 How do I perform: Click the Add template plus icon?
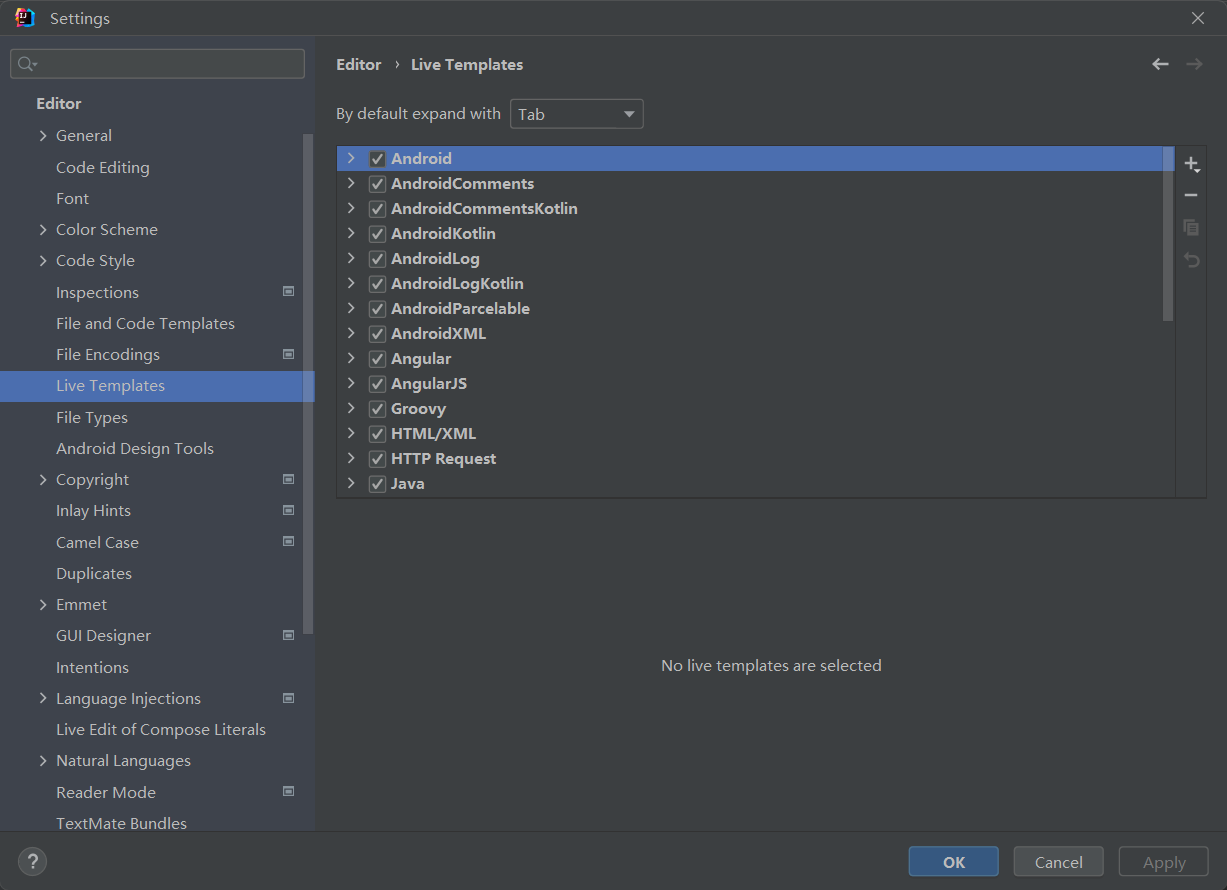tap(1190, 164)
